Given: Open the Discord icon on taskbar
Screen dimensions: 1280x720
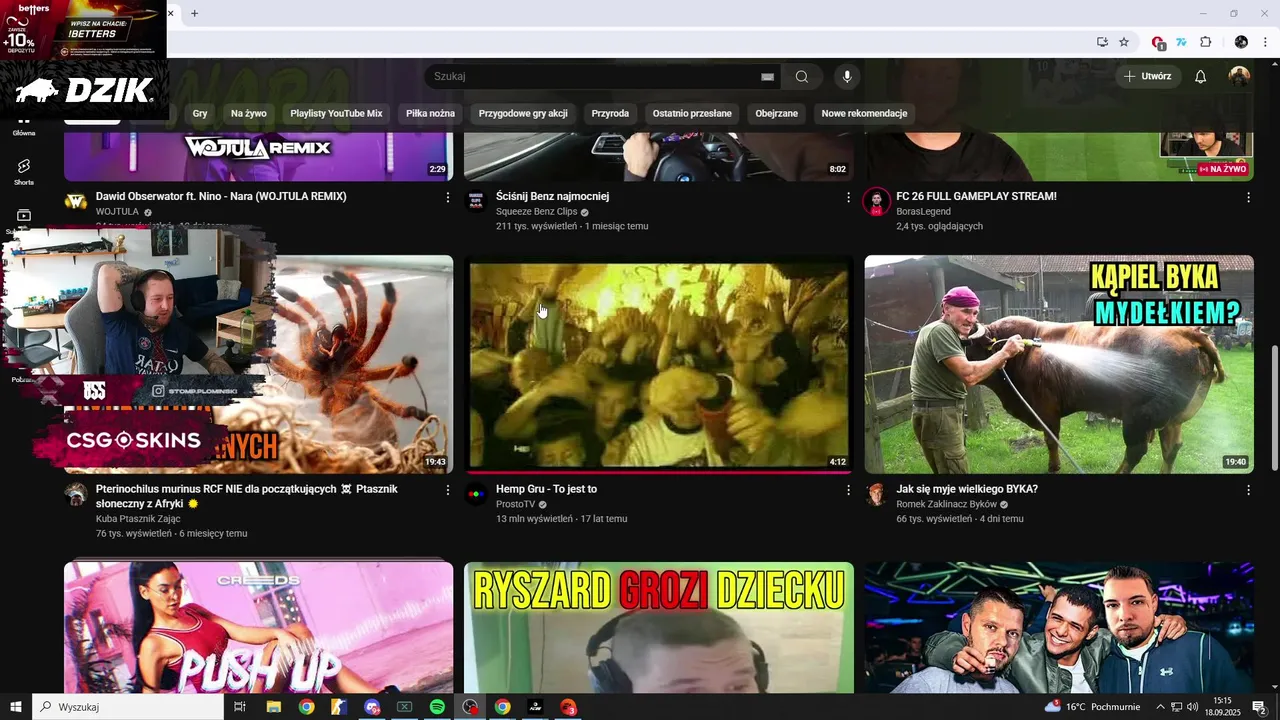Looking at the screenshot, I should click(x=372, y=707).
